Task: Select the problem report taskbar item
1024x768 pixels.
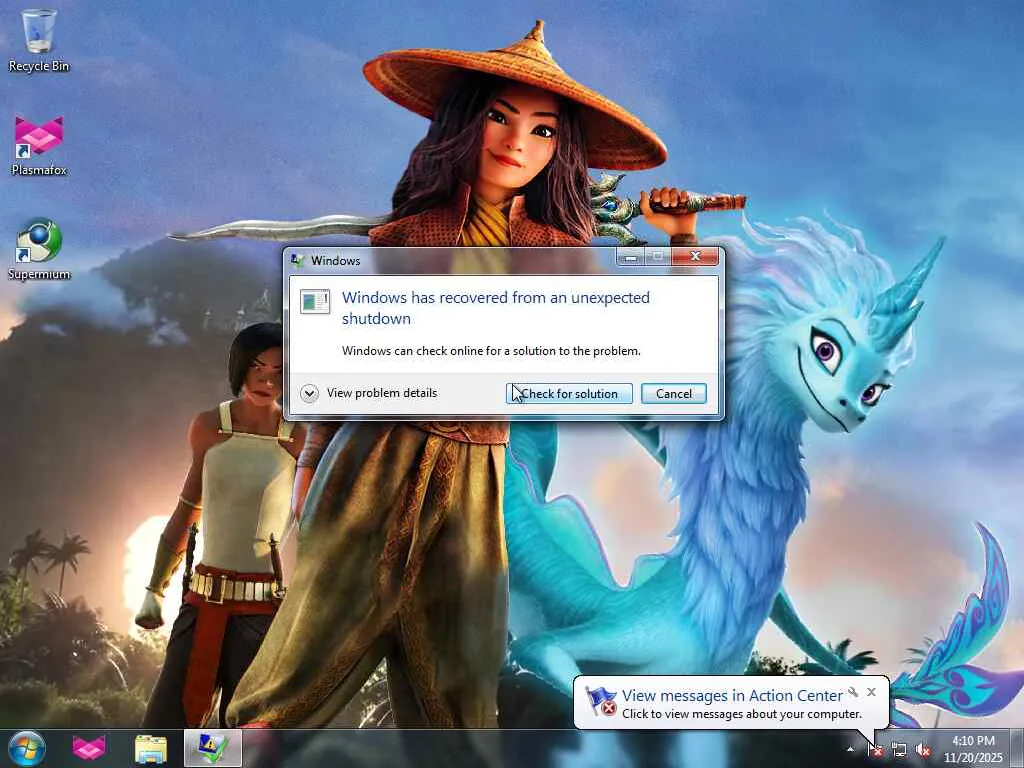Action: click(x=213, y=748)
